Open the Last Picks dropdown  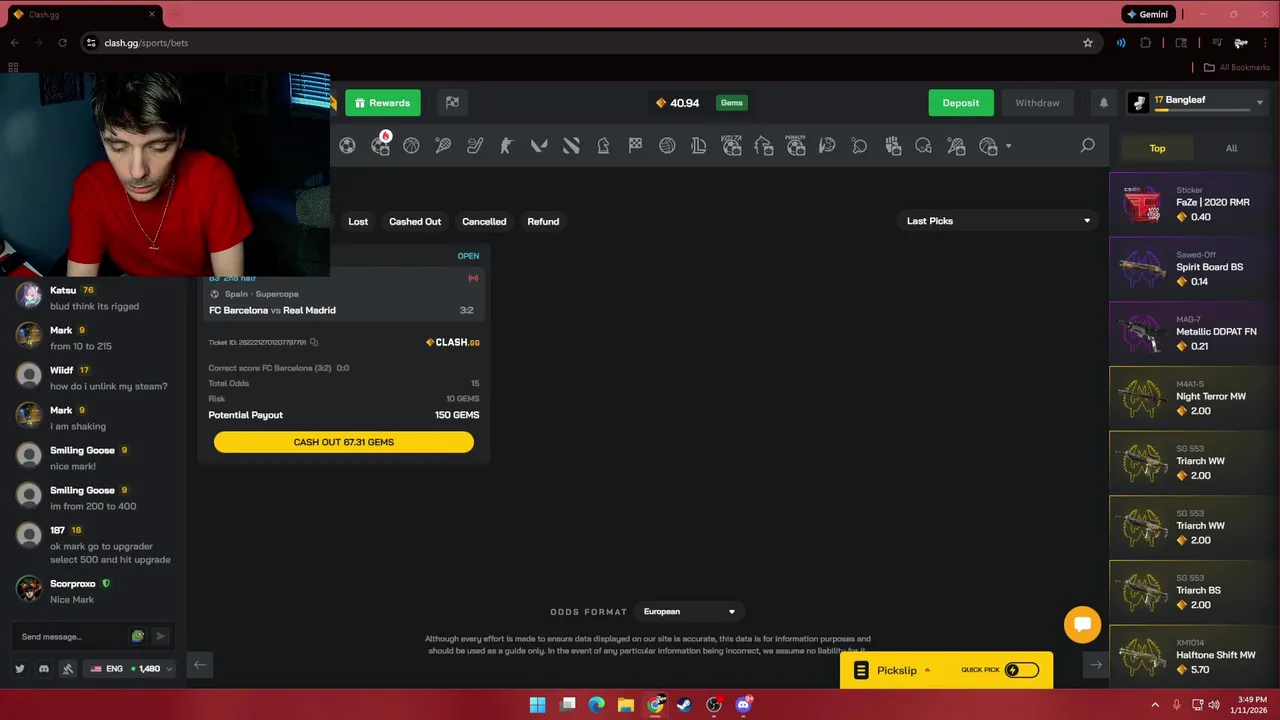tap(997, 221)
